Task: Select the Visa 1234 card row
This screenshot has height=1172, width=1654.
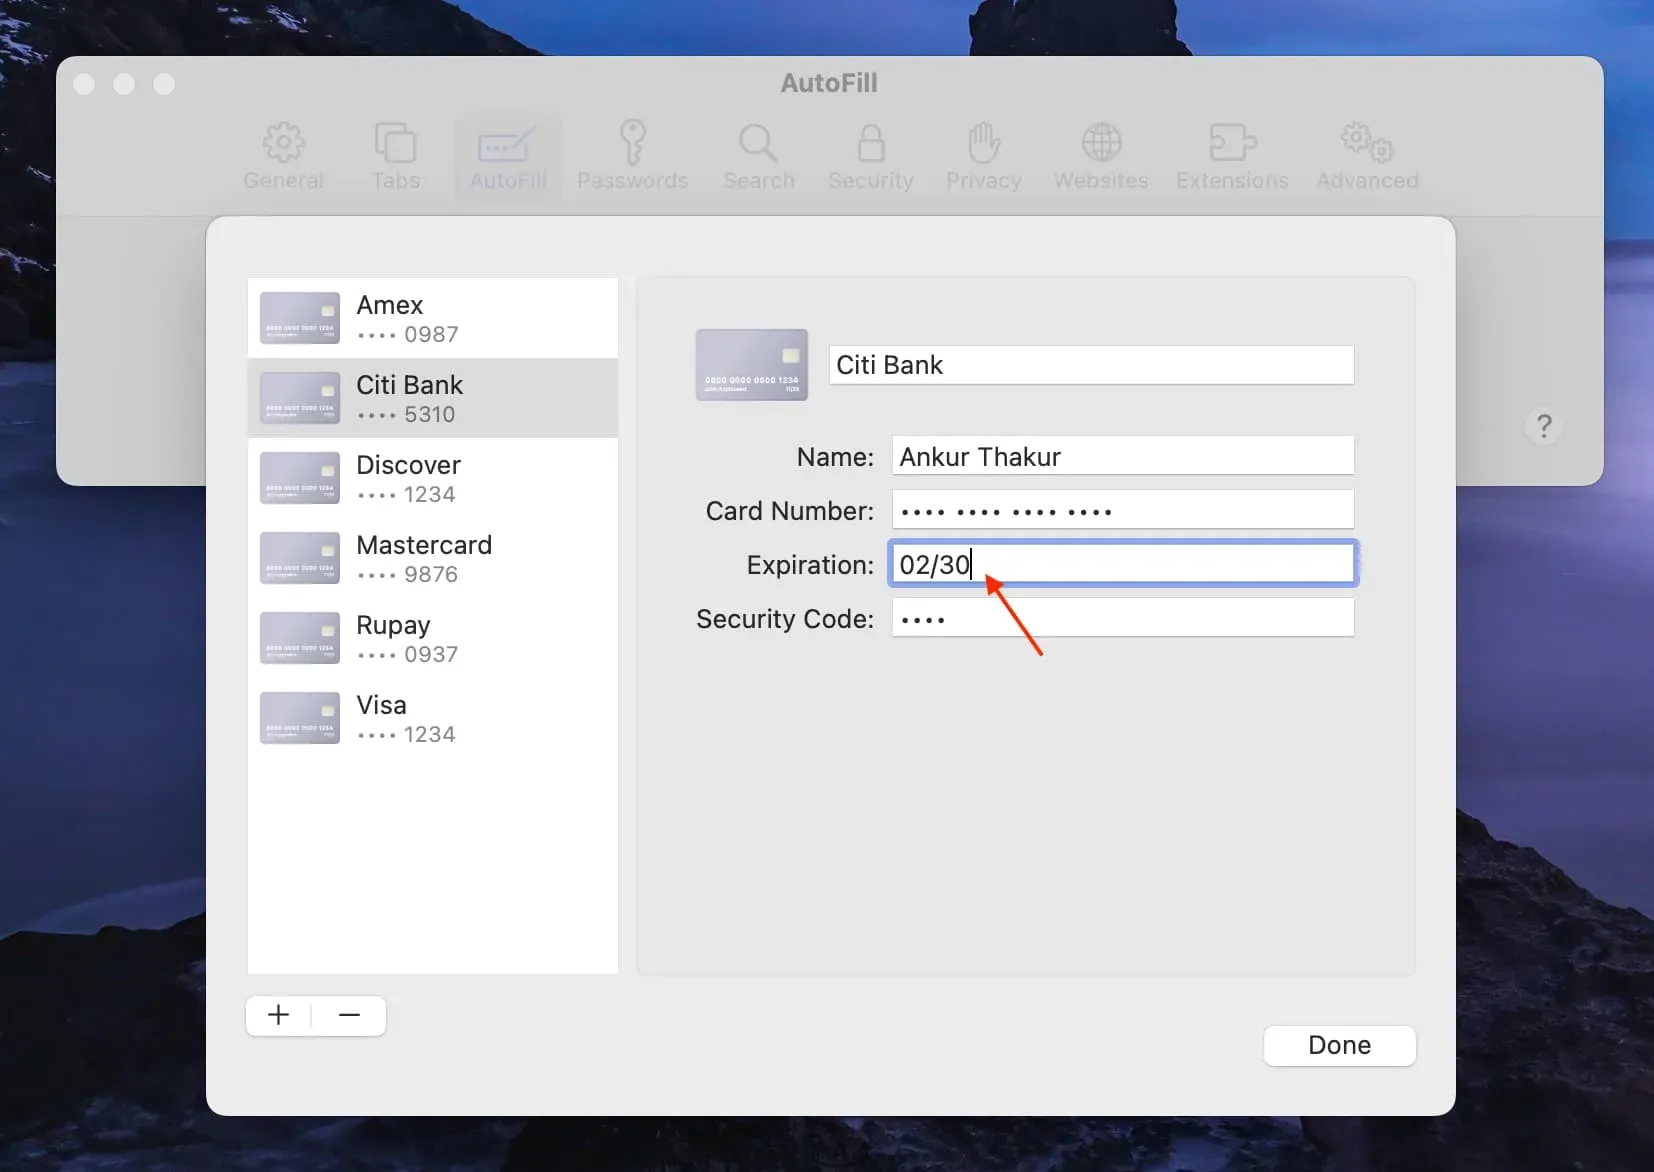Action: pos(433,718)
